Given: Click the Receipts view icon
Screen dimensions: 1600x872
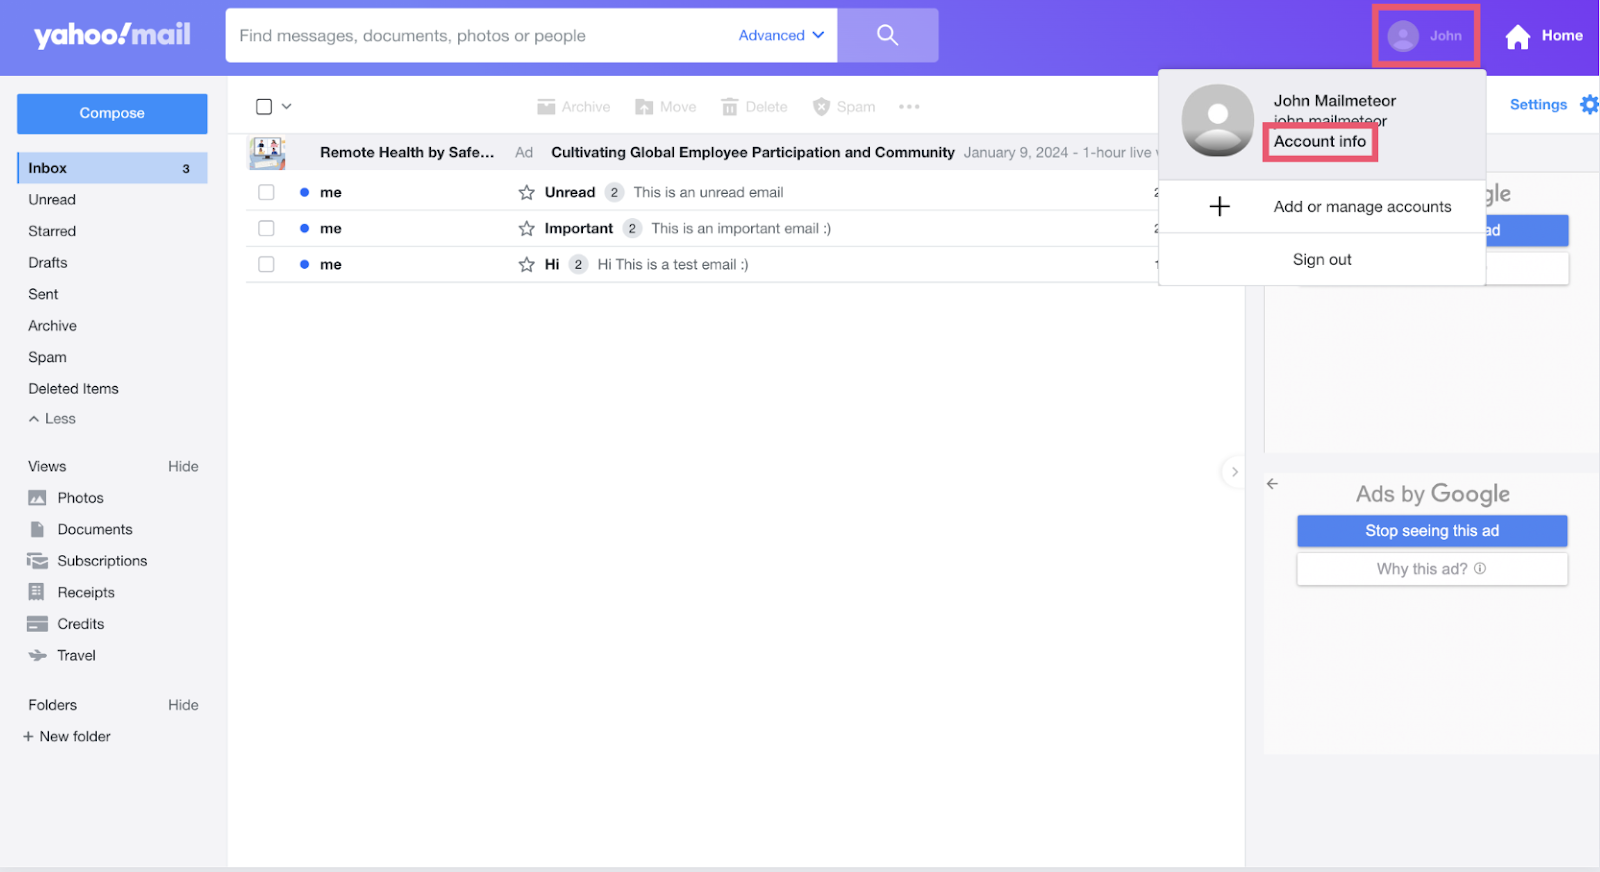Looking at the screenshot, I should [x=37, y=592].
